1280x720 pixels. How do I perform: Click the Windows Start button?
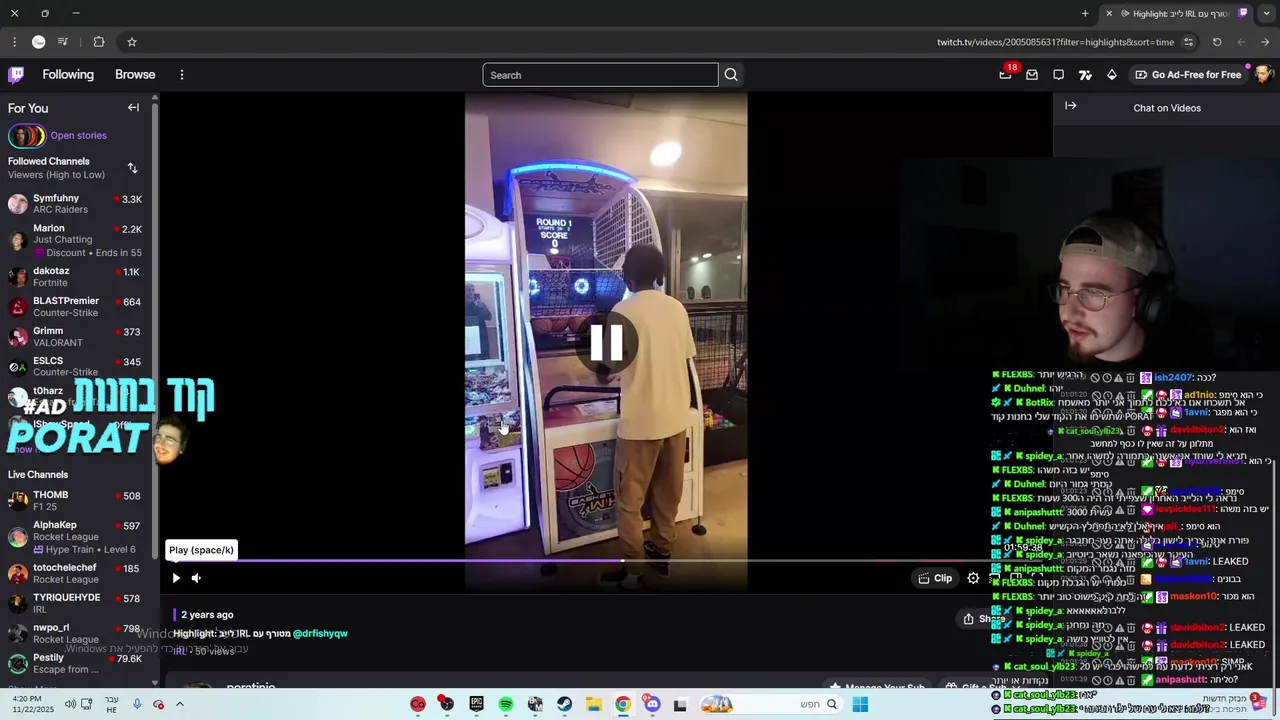point(860,704)
